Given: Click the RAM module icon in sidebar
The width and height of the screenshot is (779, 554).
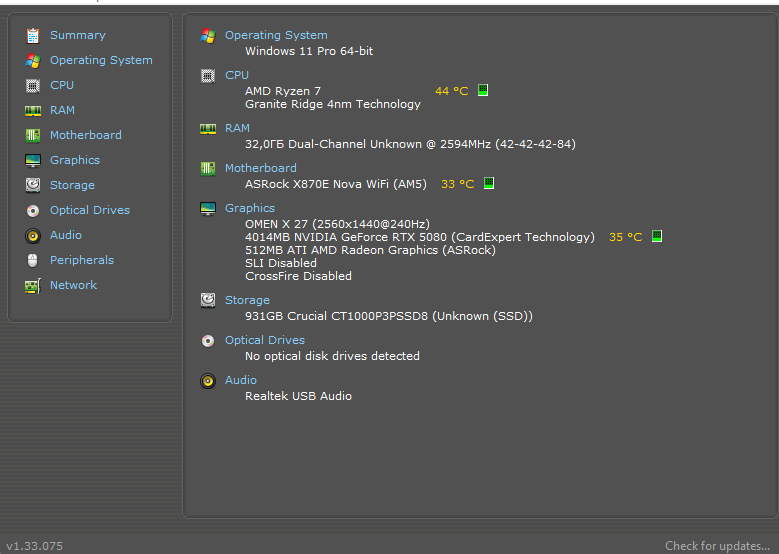Looking at the screenshot, I should point(33,110).
